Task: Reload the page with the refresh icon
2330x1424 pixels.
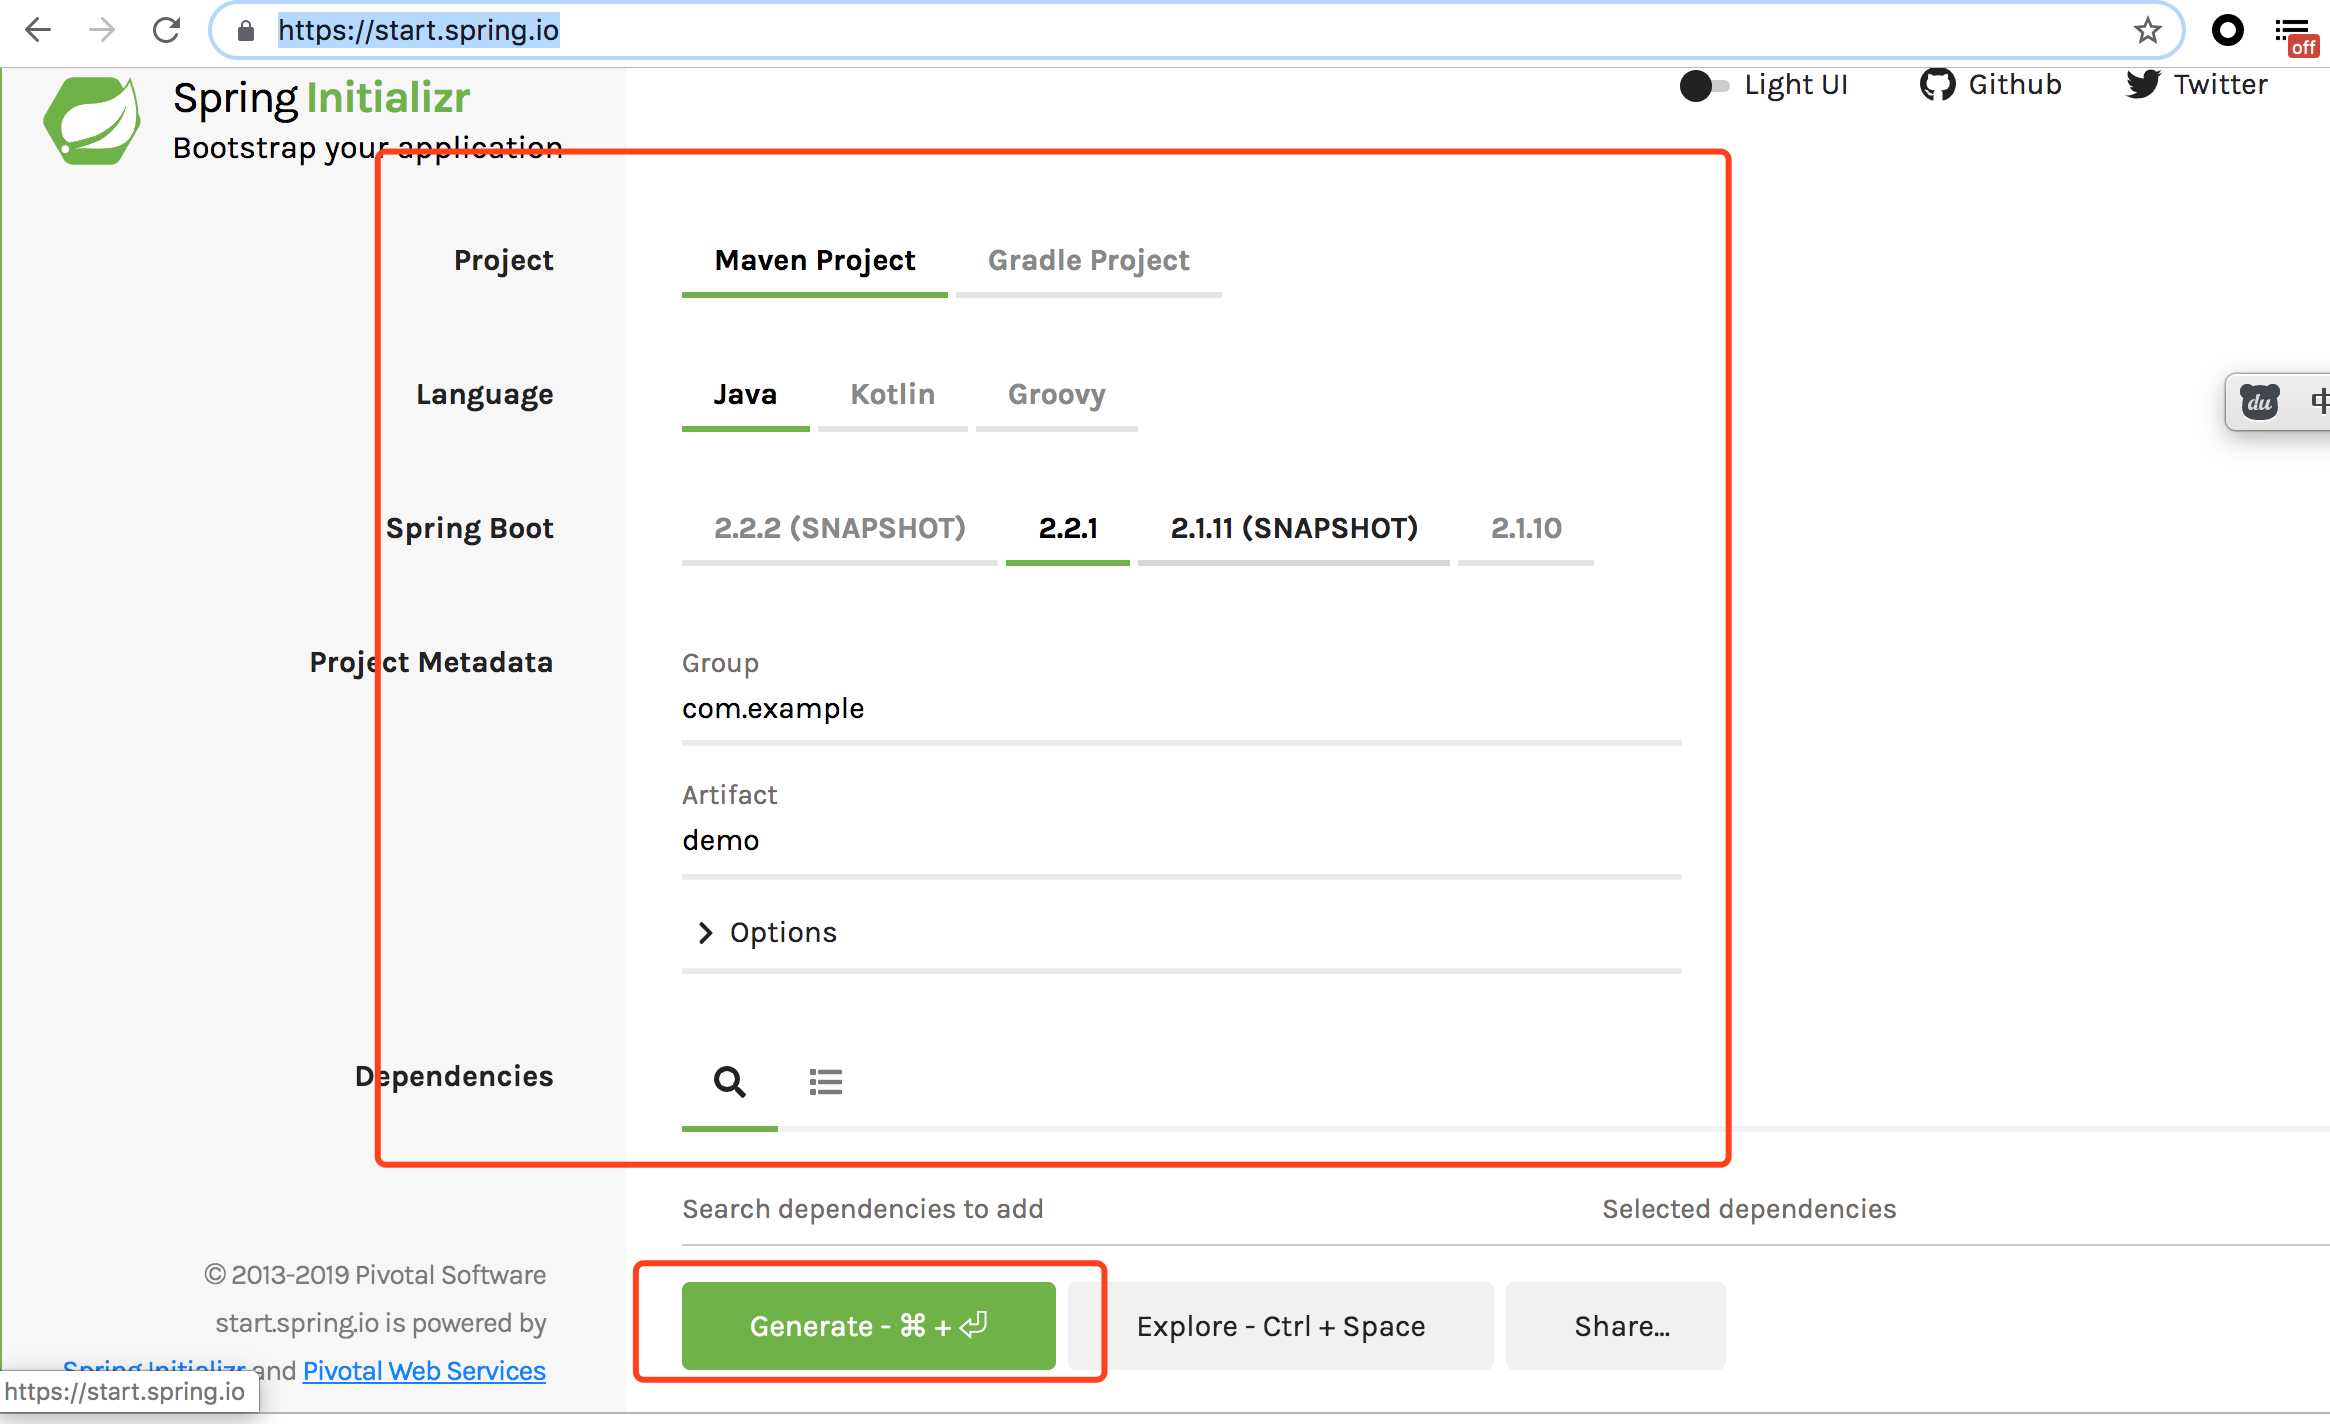Action: point(166,30)
